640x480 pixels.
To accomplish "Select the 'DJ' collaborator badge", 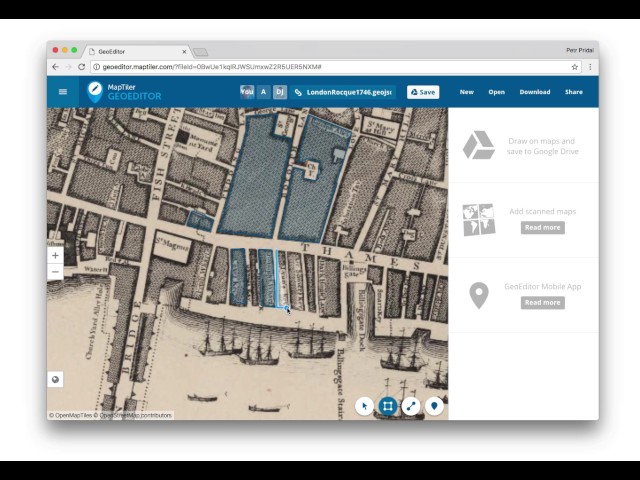I will pyautogui.click(x=280, y=92).
